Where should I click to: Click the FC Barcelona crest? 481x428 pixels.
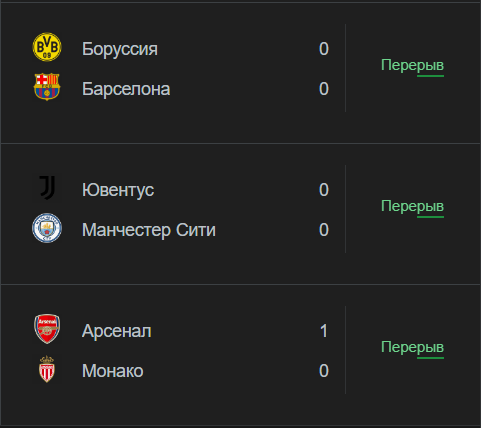(47, 87)
